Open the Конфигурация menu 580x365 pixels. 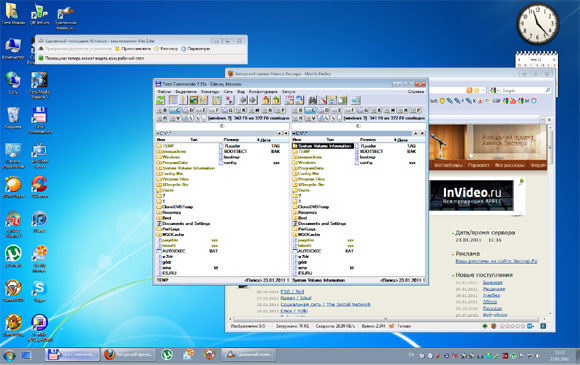point(263,91)
